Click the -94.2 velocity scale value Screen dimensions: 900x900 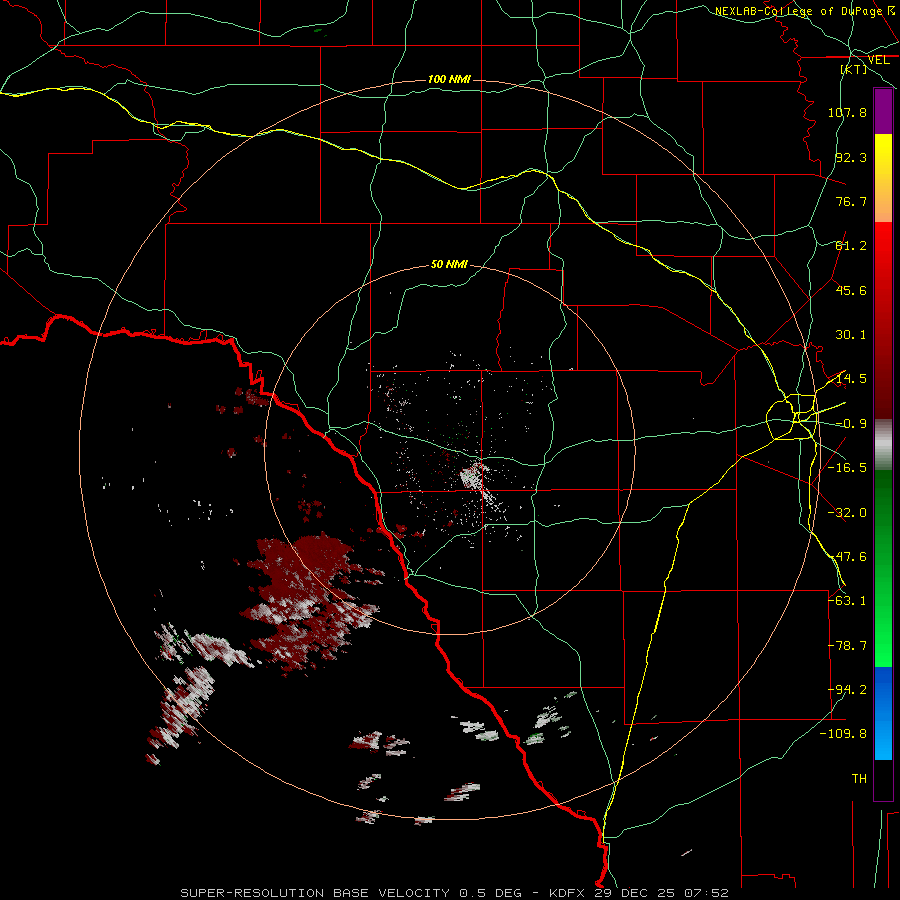(847, 690)
